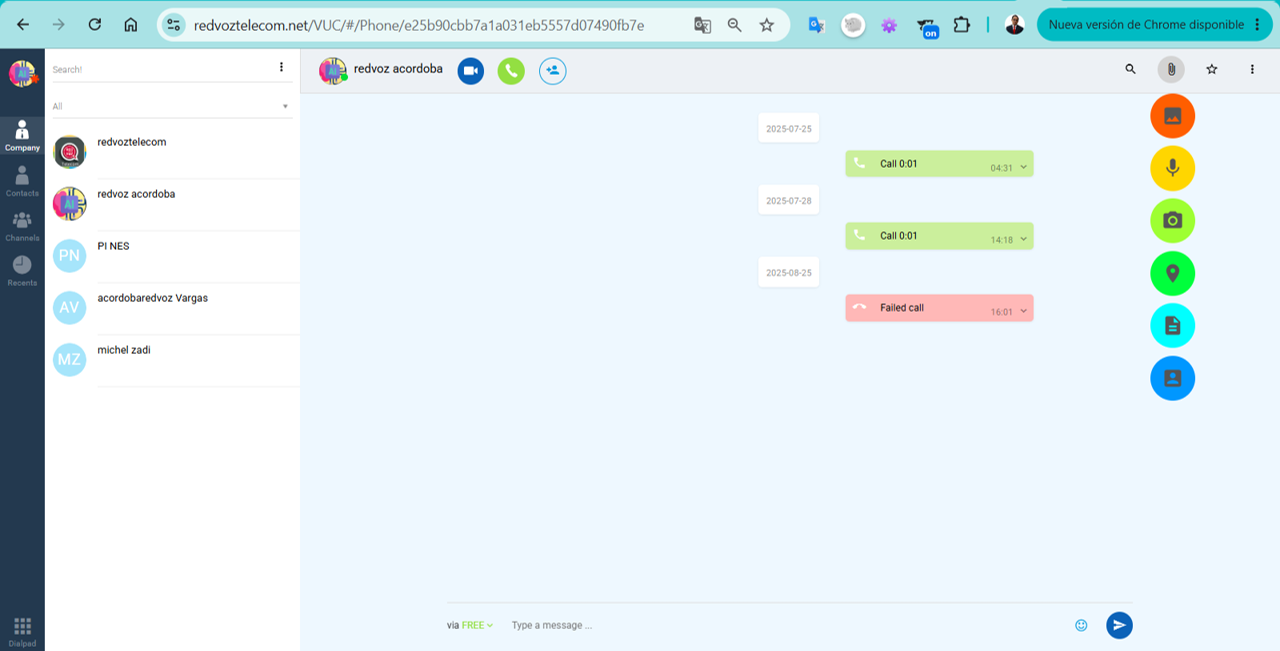Send the message with the blue arrow button

click(x=1119, y=625)
